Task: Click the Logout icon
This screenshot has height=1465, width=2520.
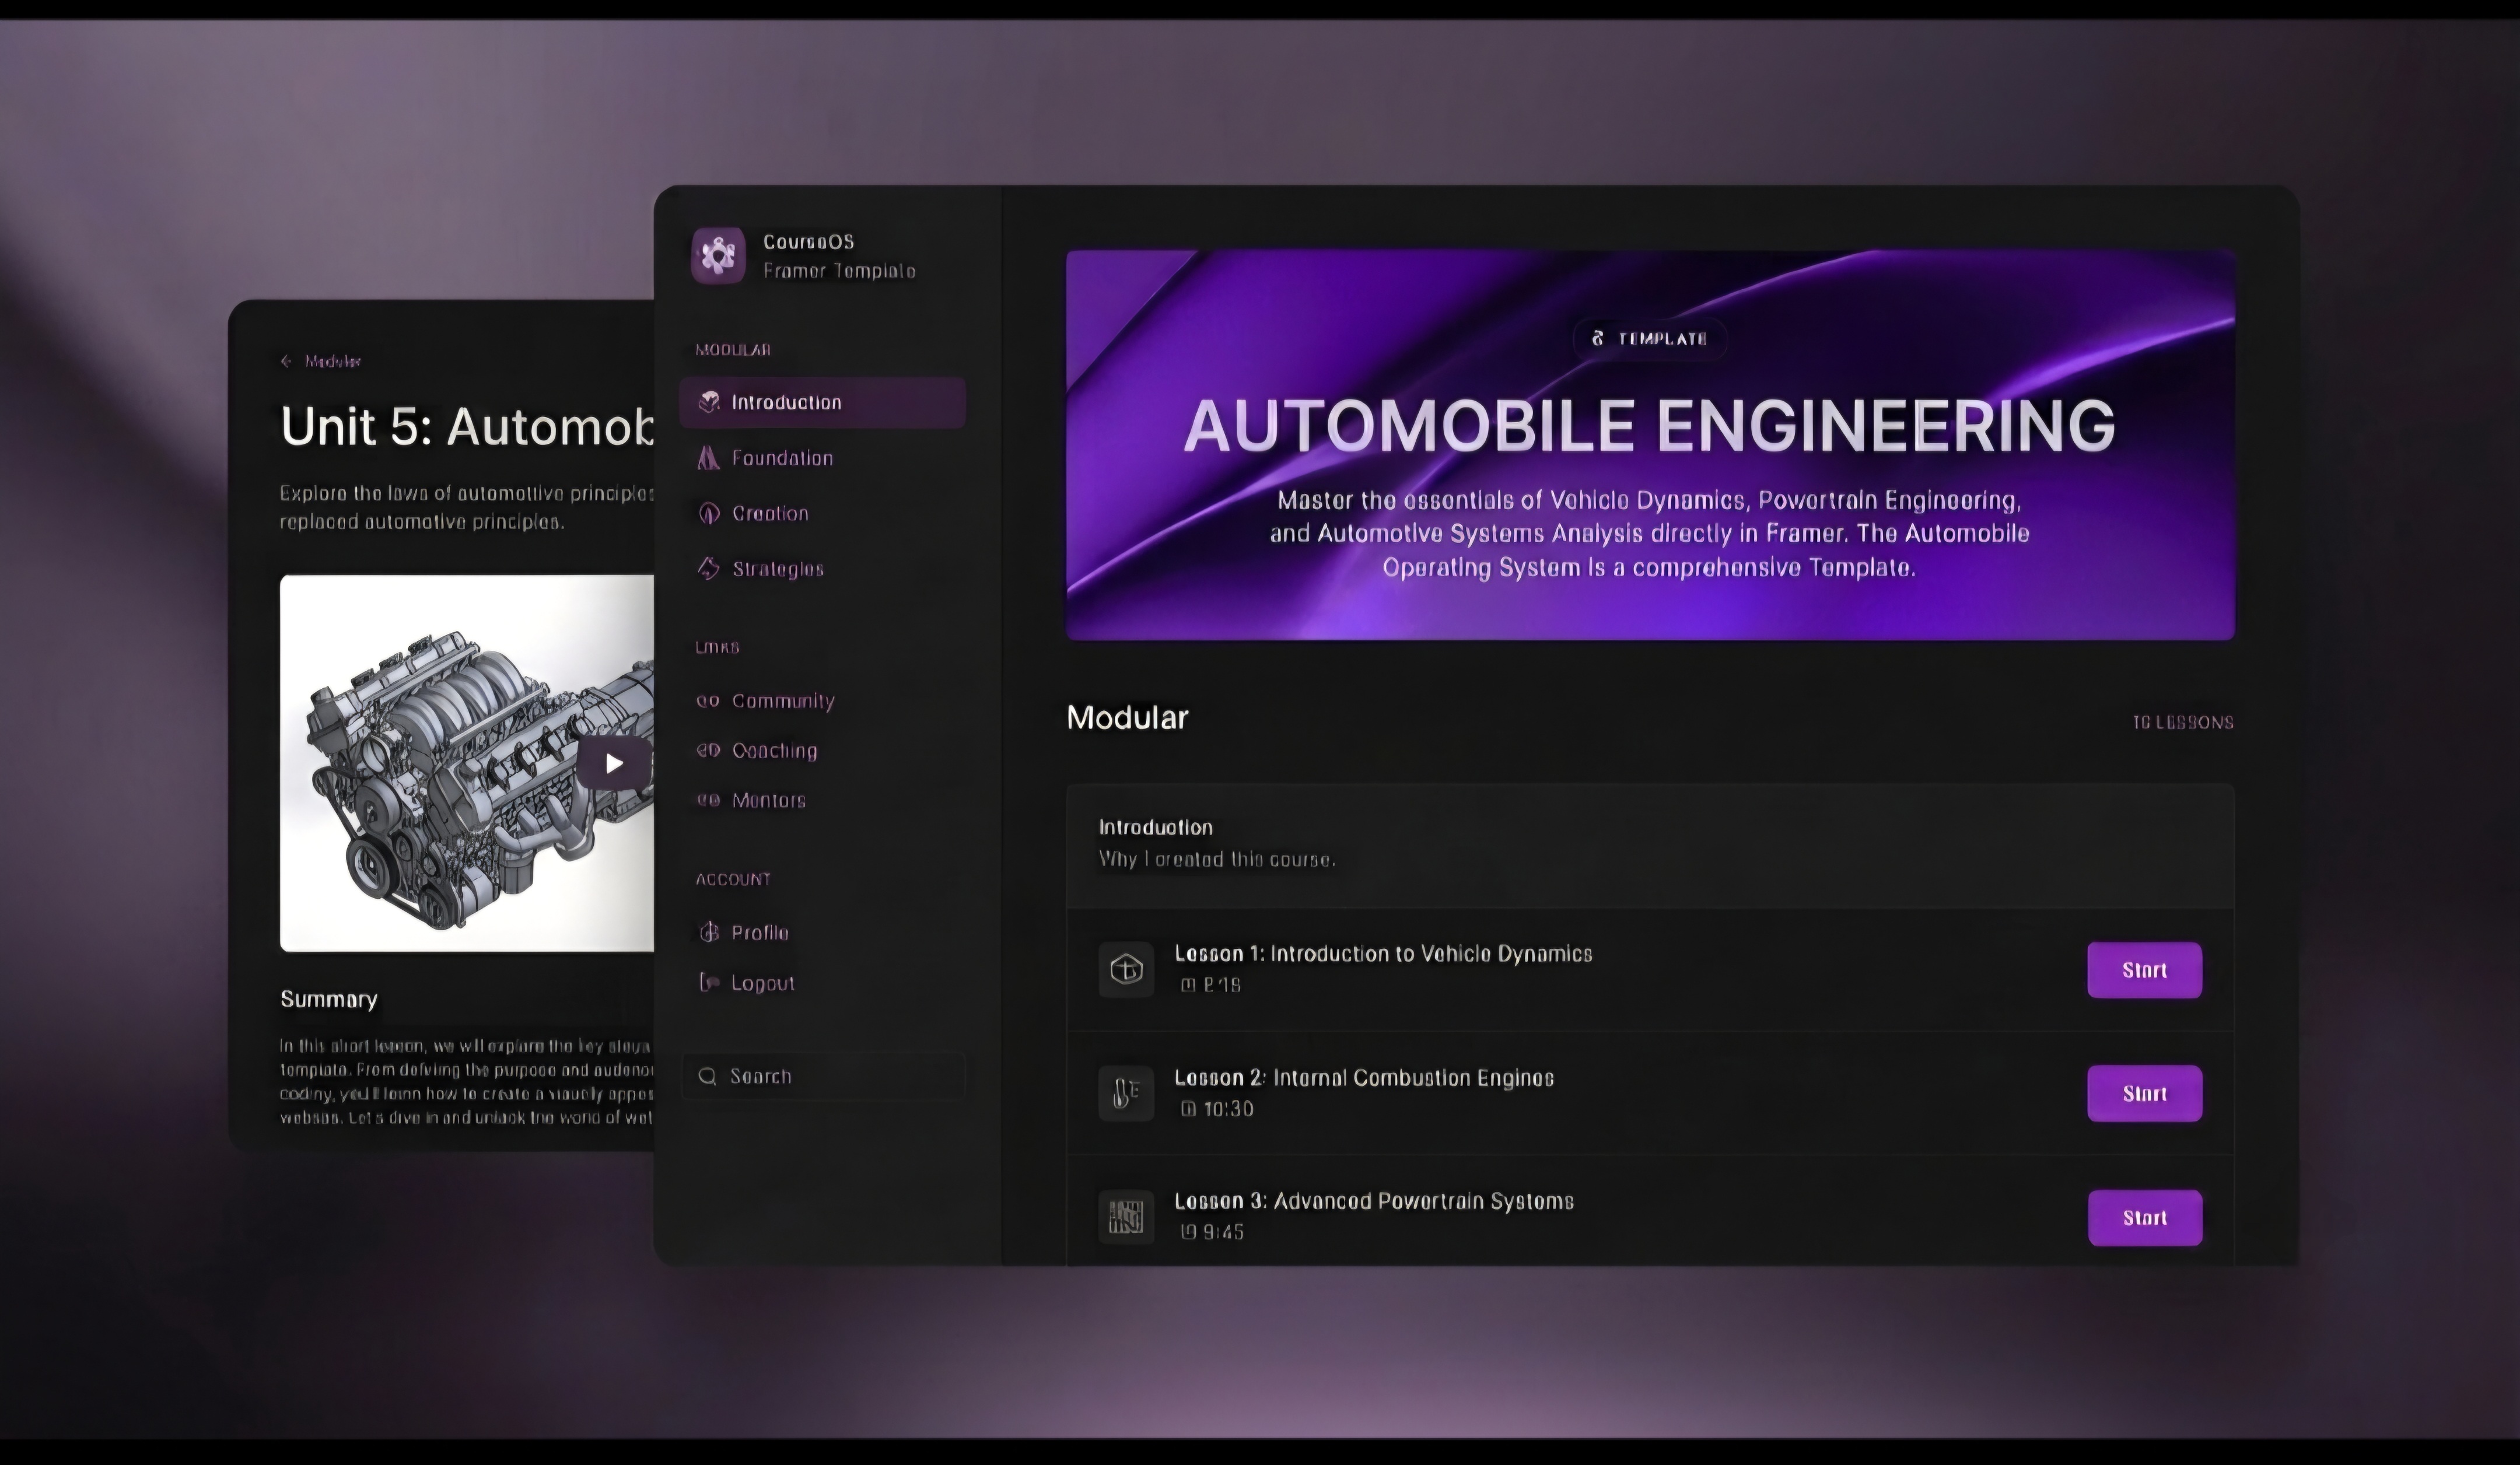Action: pos(709,982)
